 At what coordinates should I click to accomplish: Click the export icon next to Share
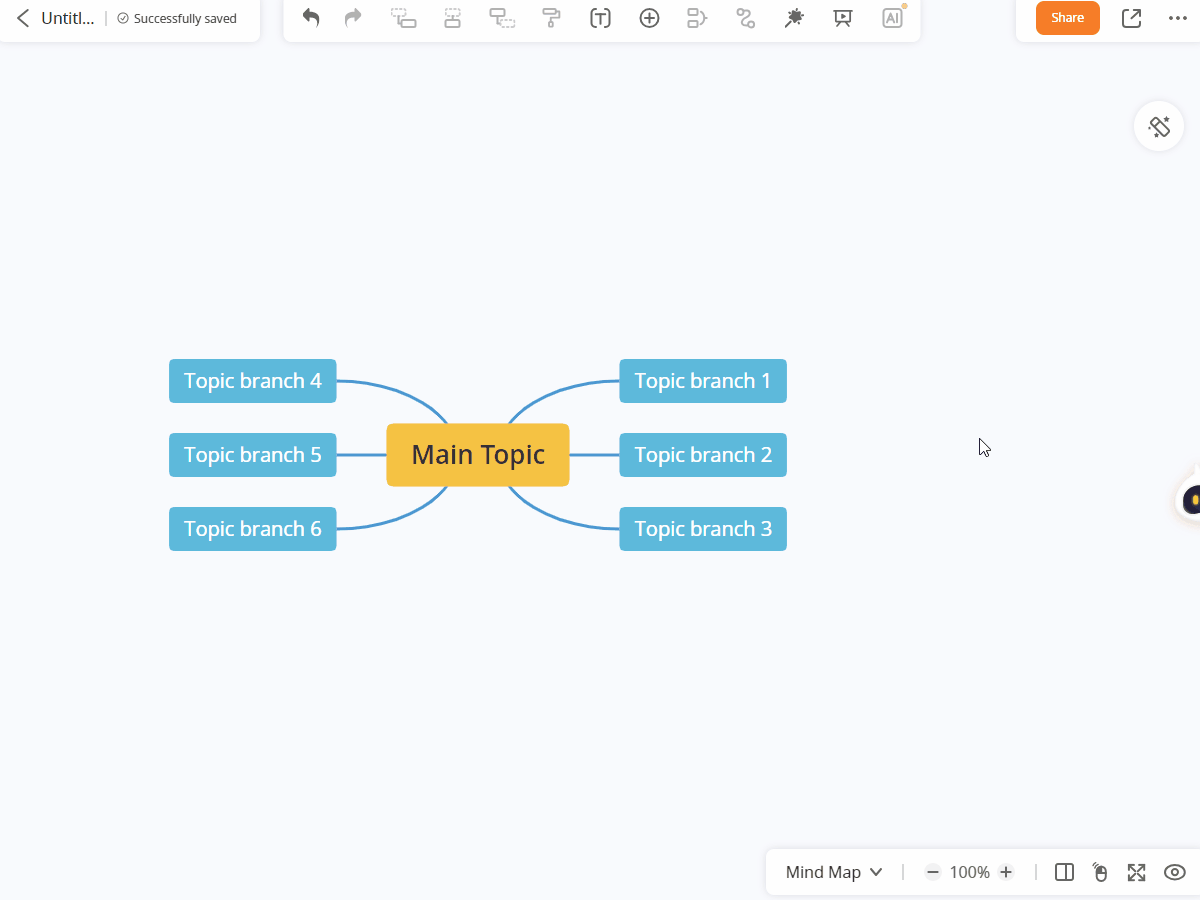pos(1131,18)
